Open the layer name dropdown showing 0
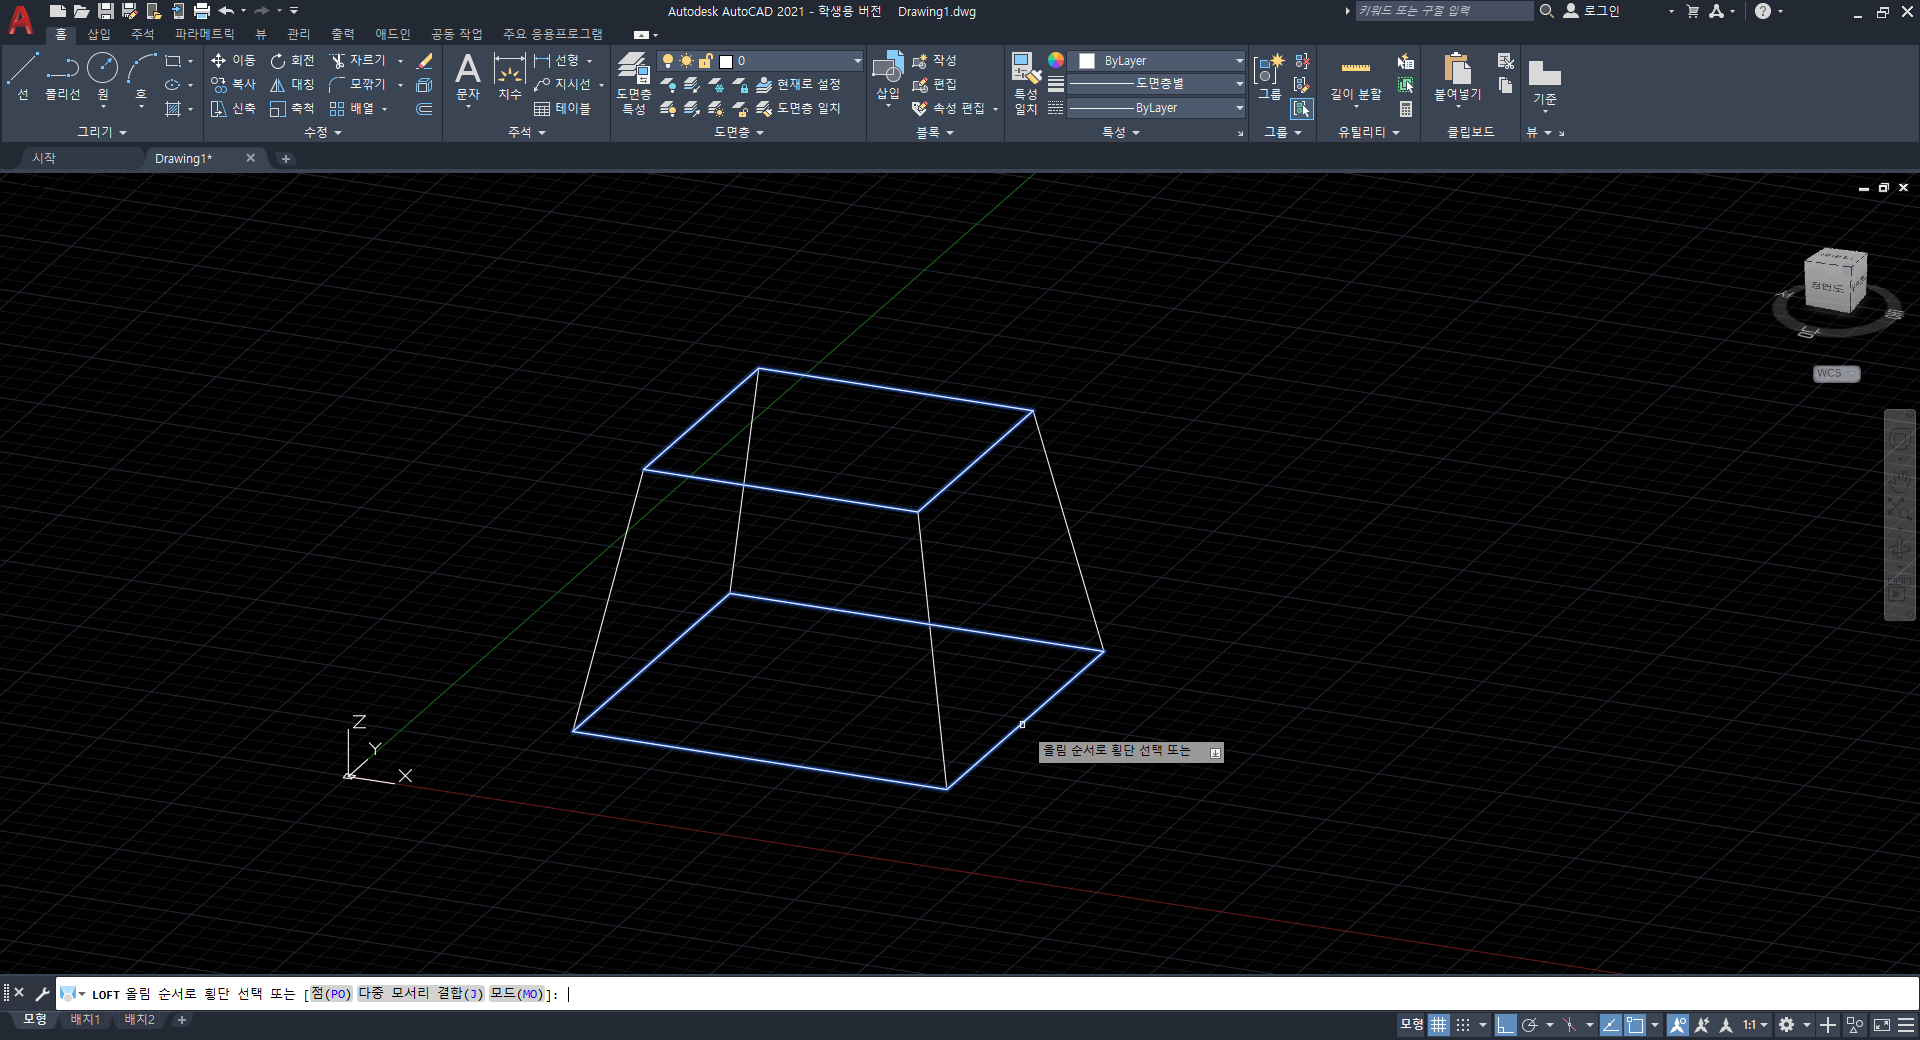1920x1040 pixels. 760,61
